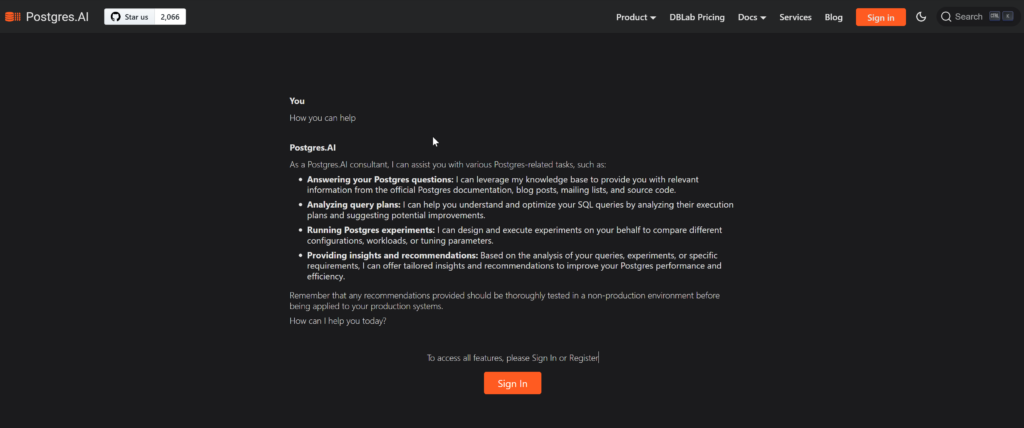The image size is (1024, 428).
Task: Click the orange Sign in header button
Action: click(880, 17)
